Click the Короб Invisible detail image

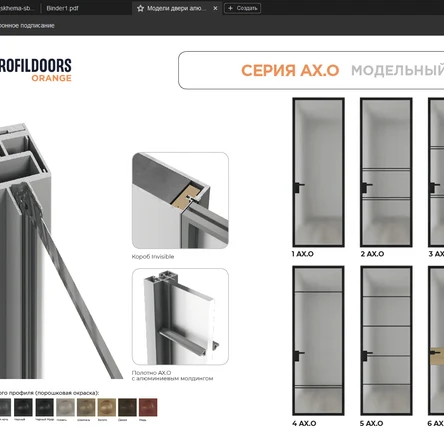(x=180, y=200)
